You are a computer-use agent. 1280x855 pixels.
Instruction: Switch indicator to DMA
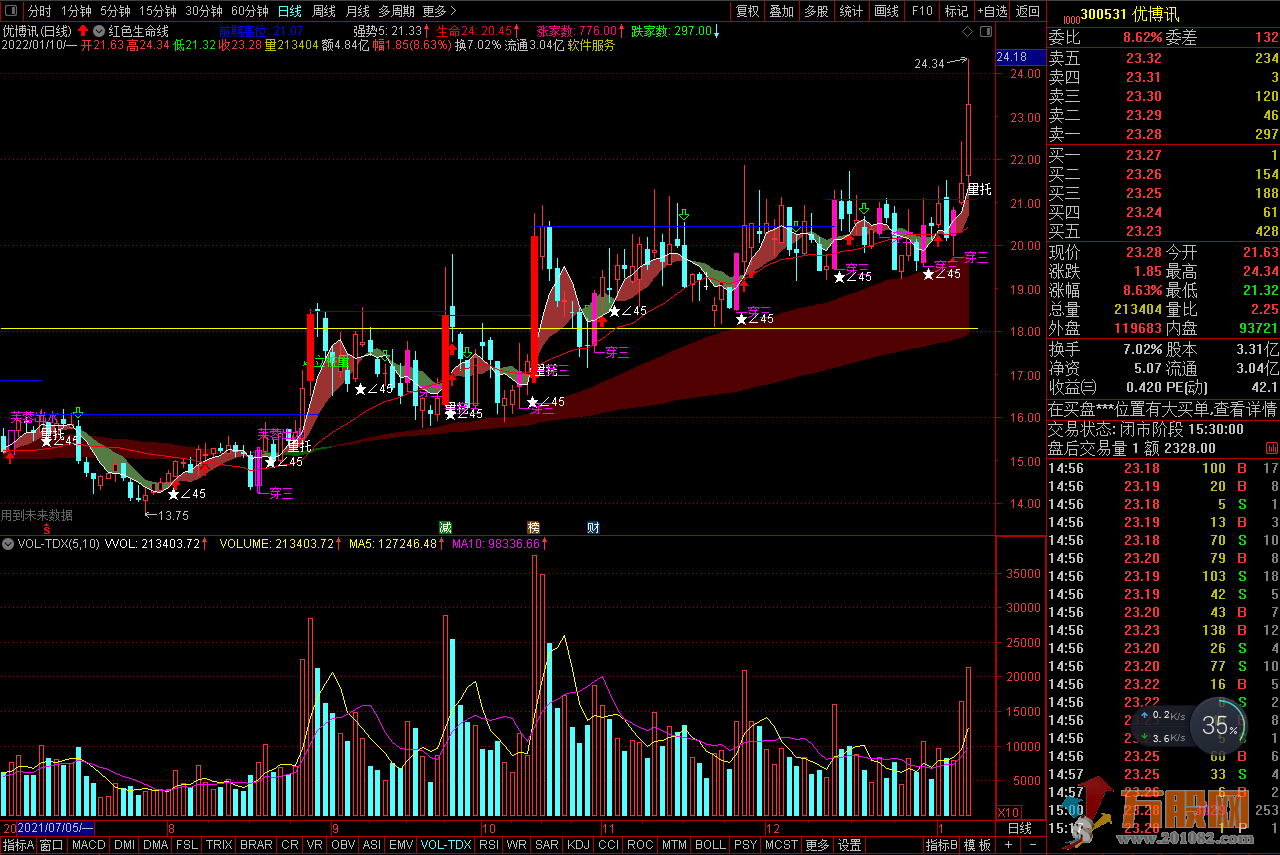coord(155,845)
